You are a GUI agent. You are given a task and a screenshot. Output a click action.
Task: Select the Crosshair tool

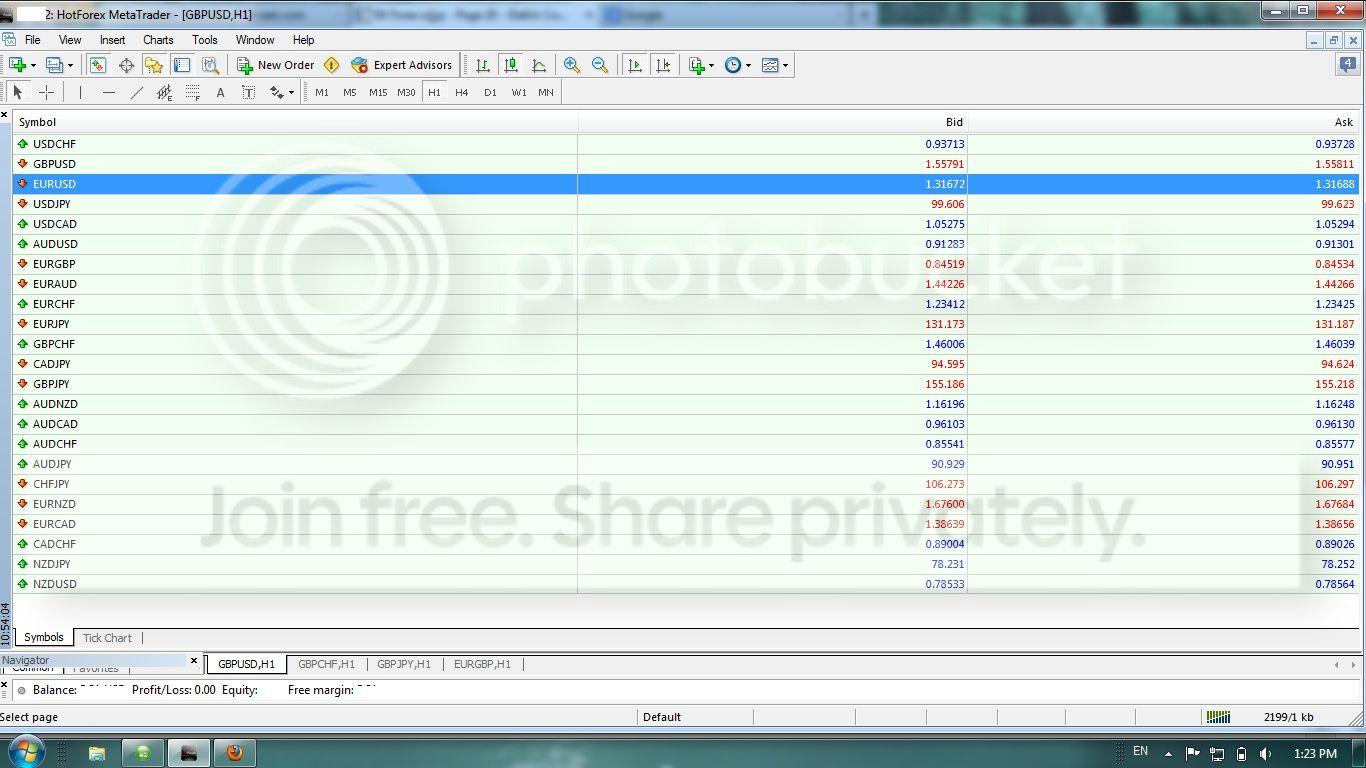click(46, 92)
